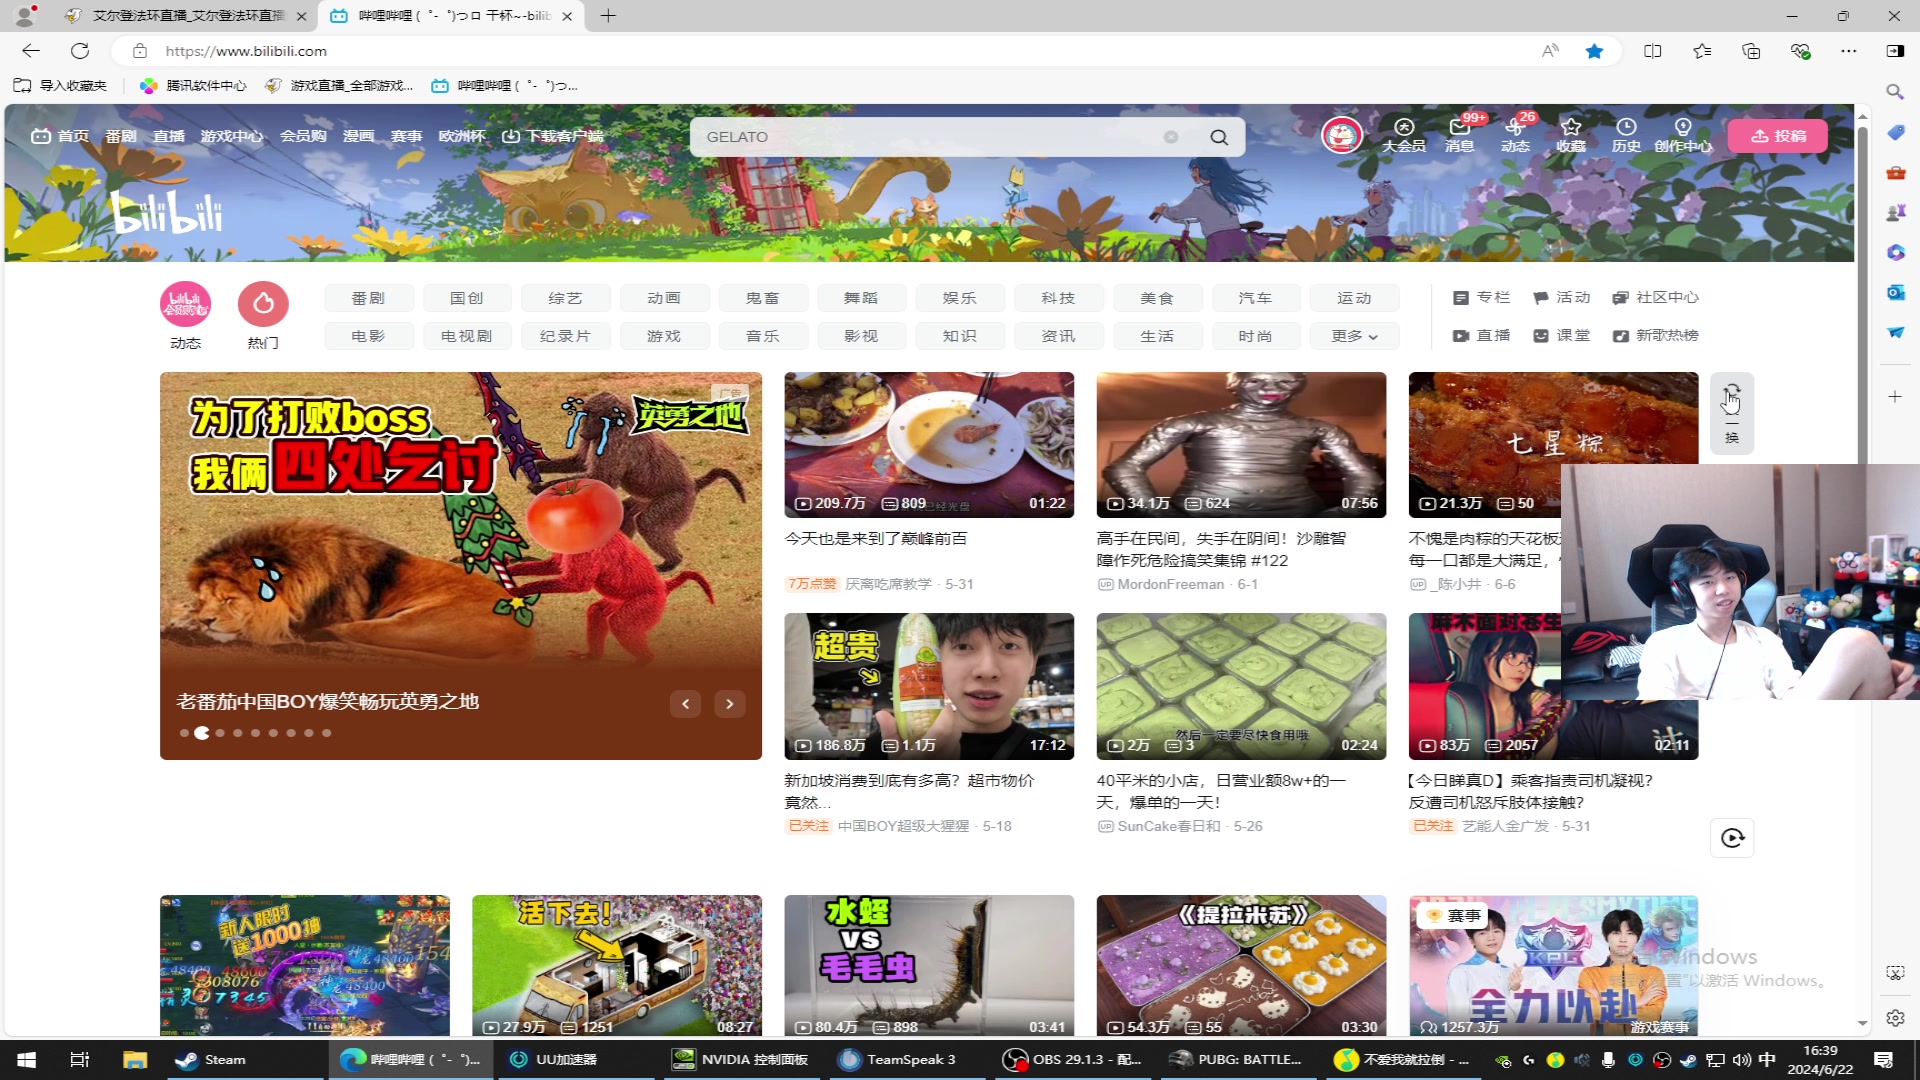
Task: Open 新歌热榜 link
Action: point(1655,336)
